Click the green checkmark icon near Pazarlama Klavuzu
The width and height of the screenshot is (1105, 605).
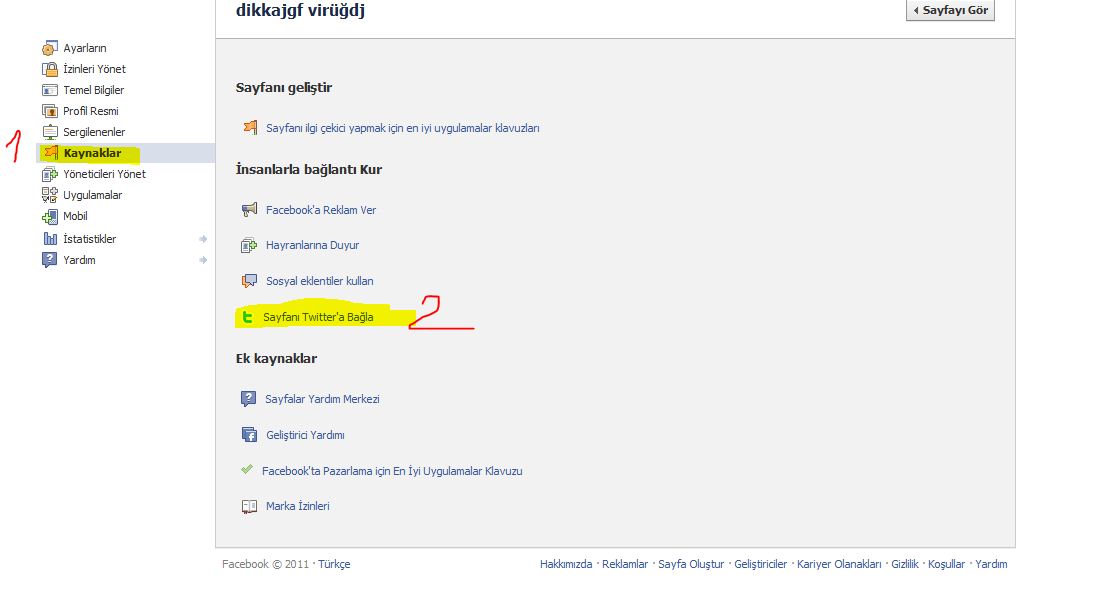[x=247, y=470]
